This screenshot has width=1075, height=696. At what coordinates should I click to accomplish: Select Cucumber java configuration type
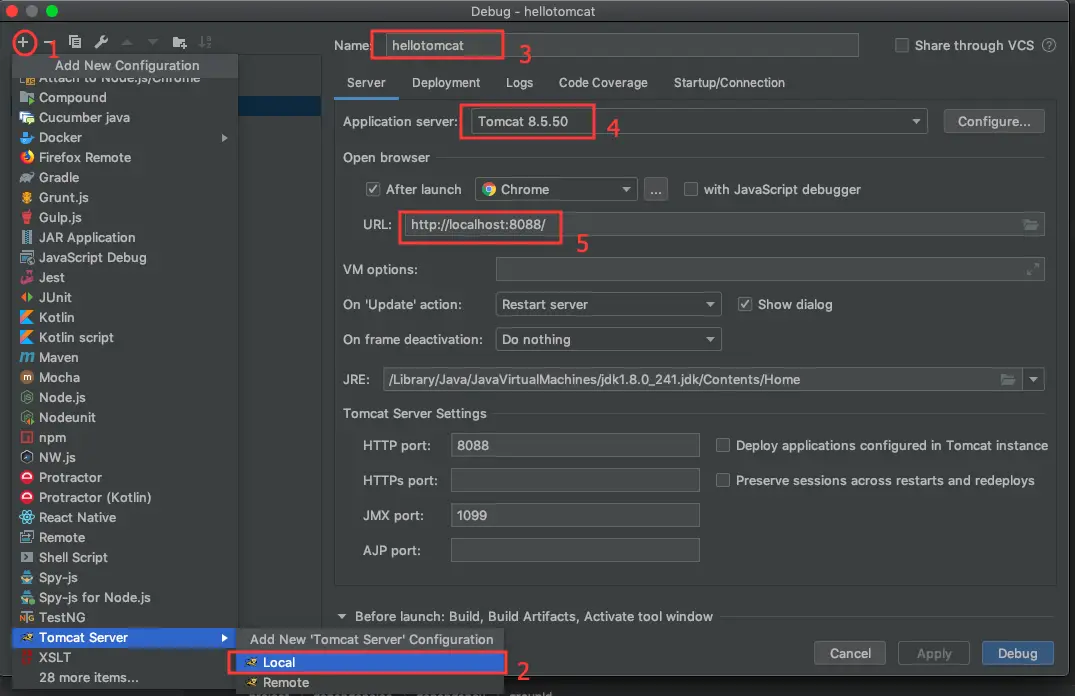click(x=123, y=117)
